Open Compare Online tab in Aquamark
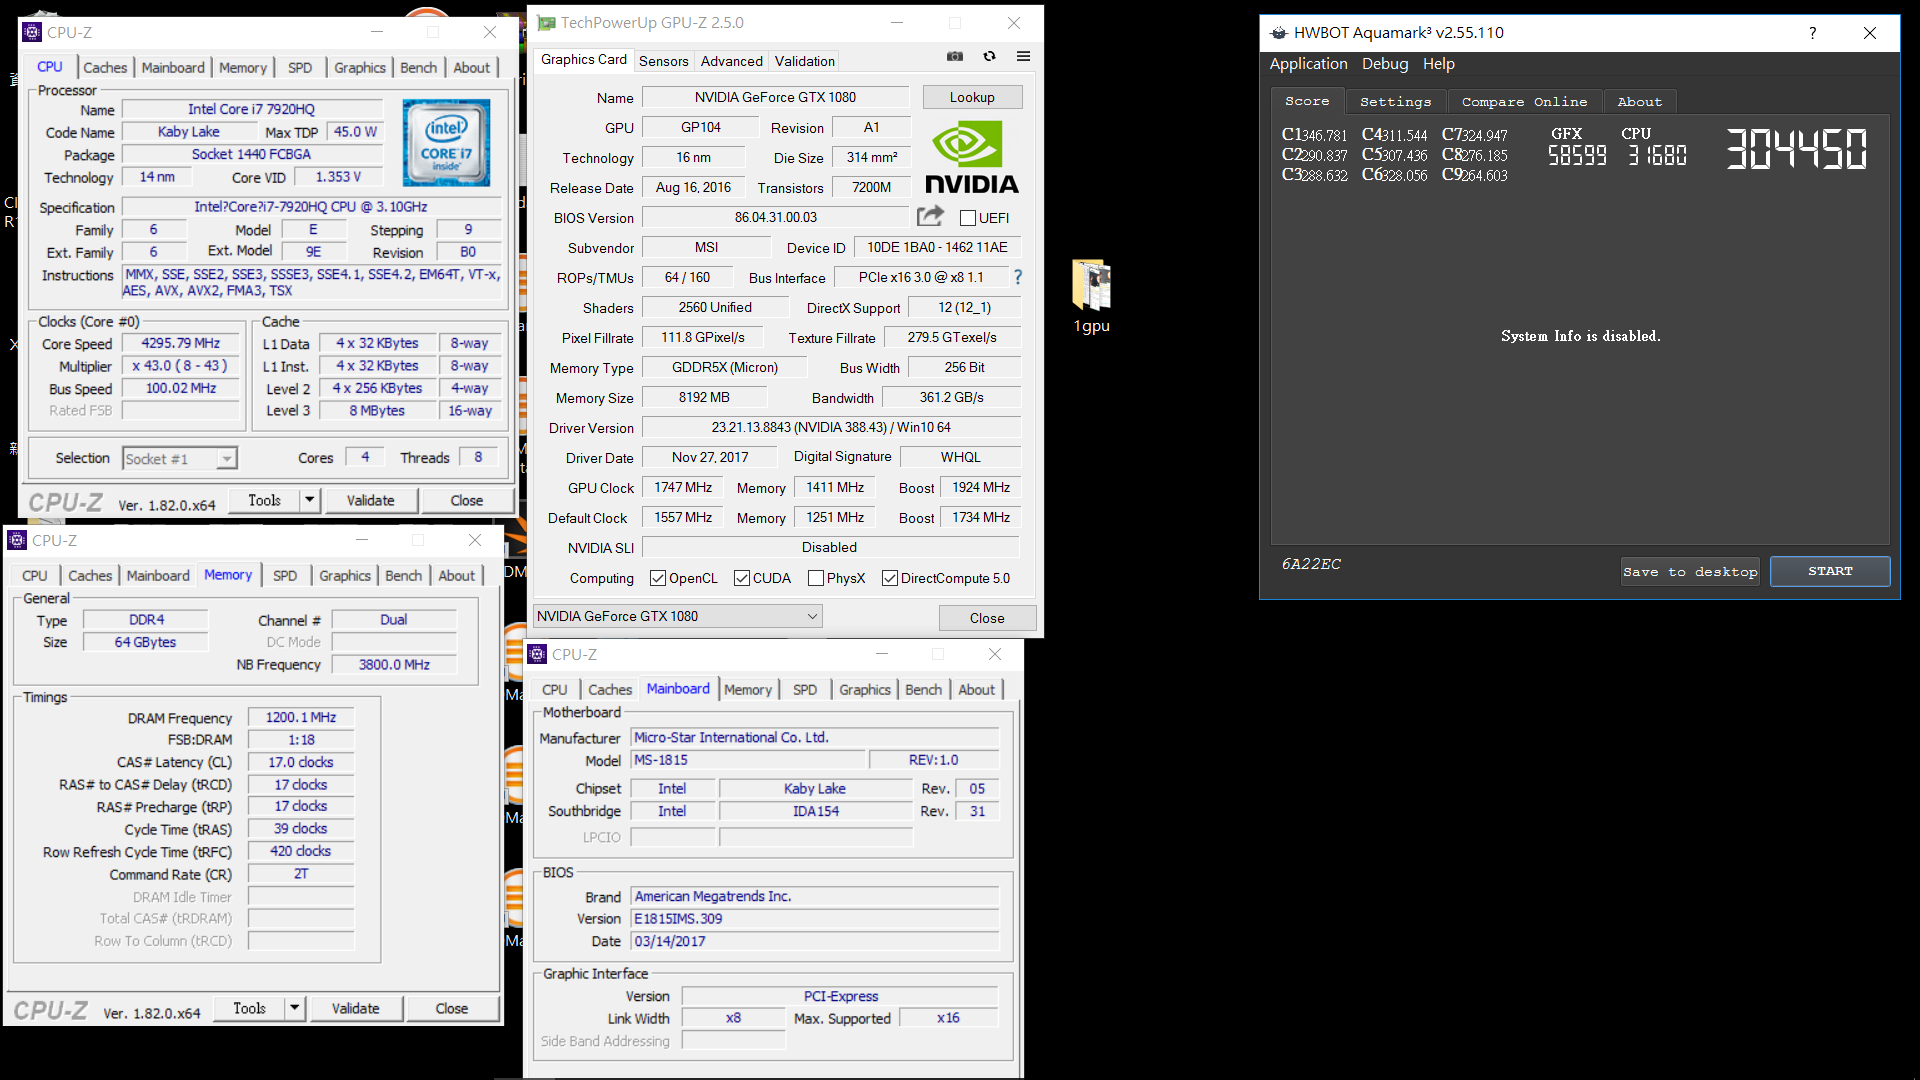The height and width of the screenshot is (1080, 1920). [x=1523, y=102]
